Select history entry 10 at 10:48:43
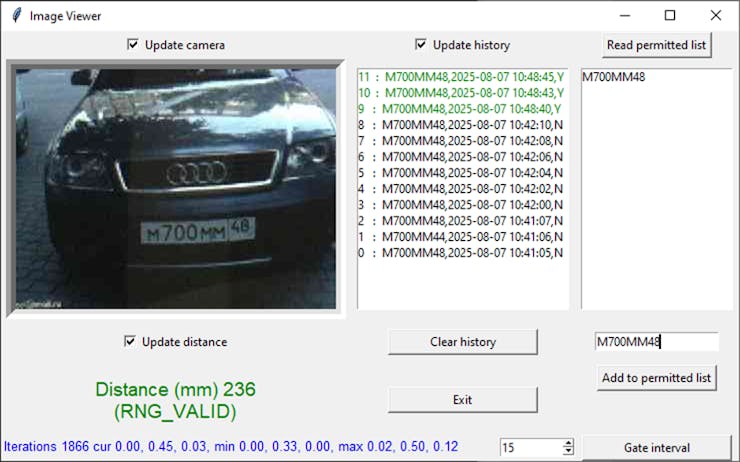This screenshot has height=462, width=740. [461, 93]
